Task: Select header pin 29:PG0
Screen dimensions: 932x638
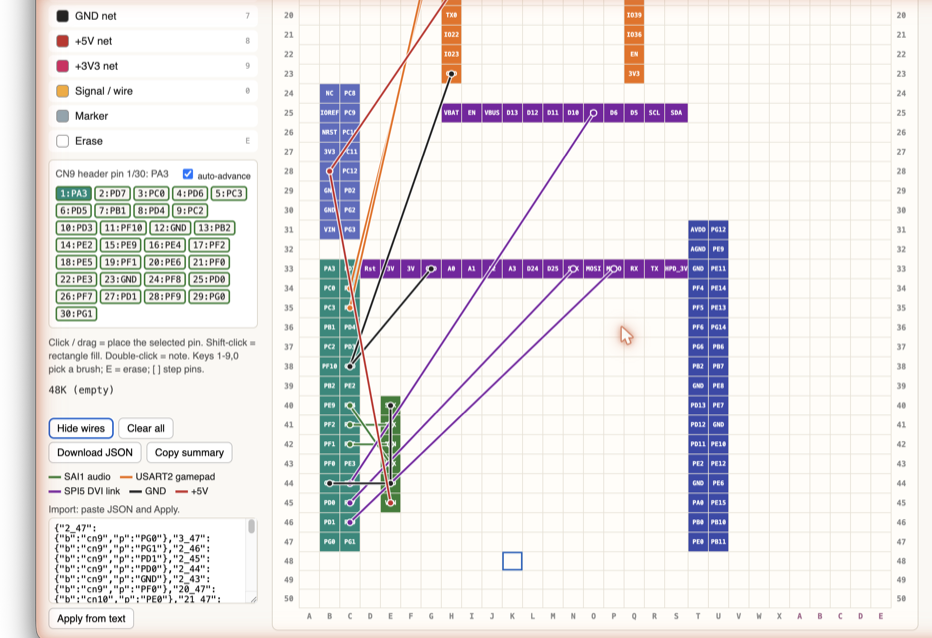Action: coord(209,297)
